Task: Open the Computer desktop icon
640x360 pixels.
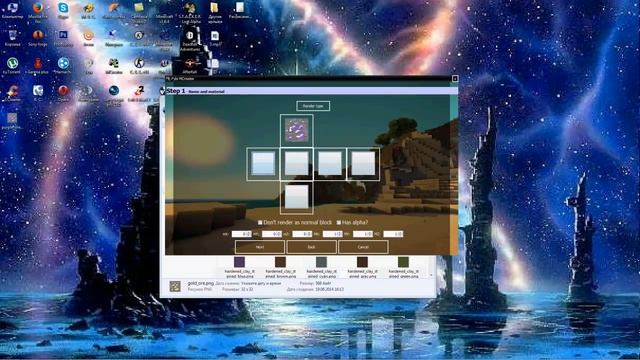Action: pyautogui.click(x=12, y=9)
